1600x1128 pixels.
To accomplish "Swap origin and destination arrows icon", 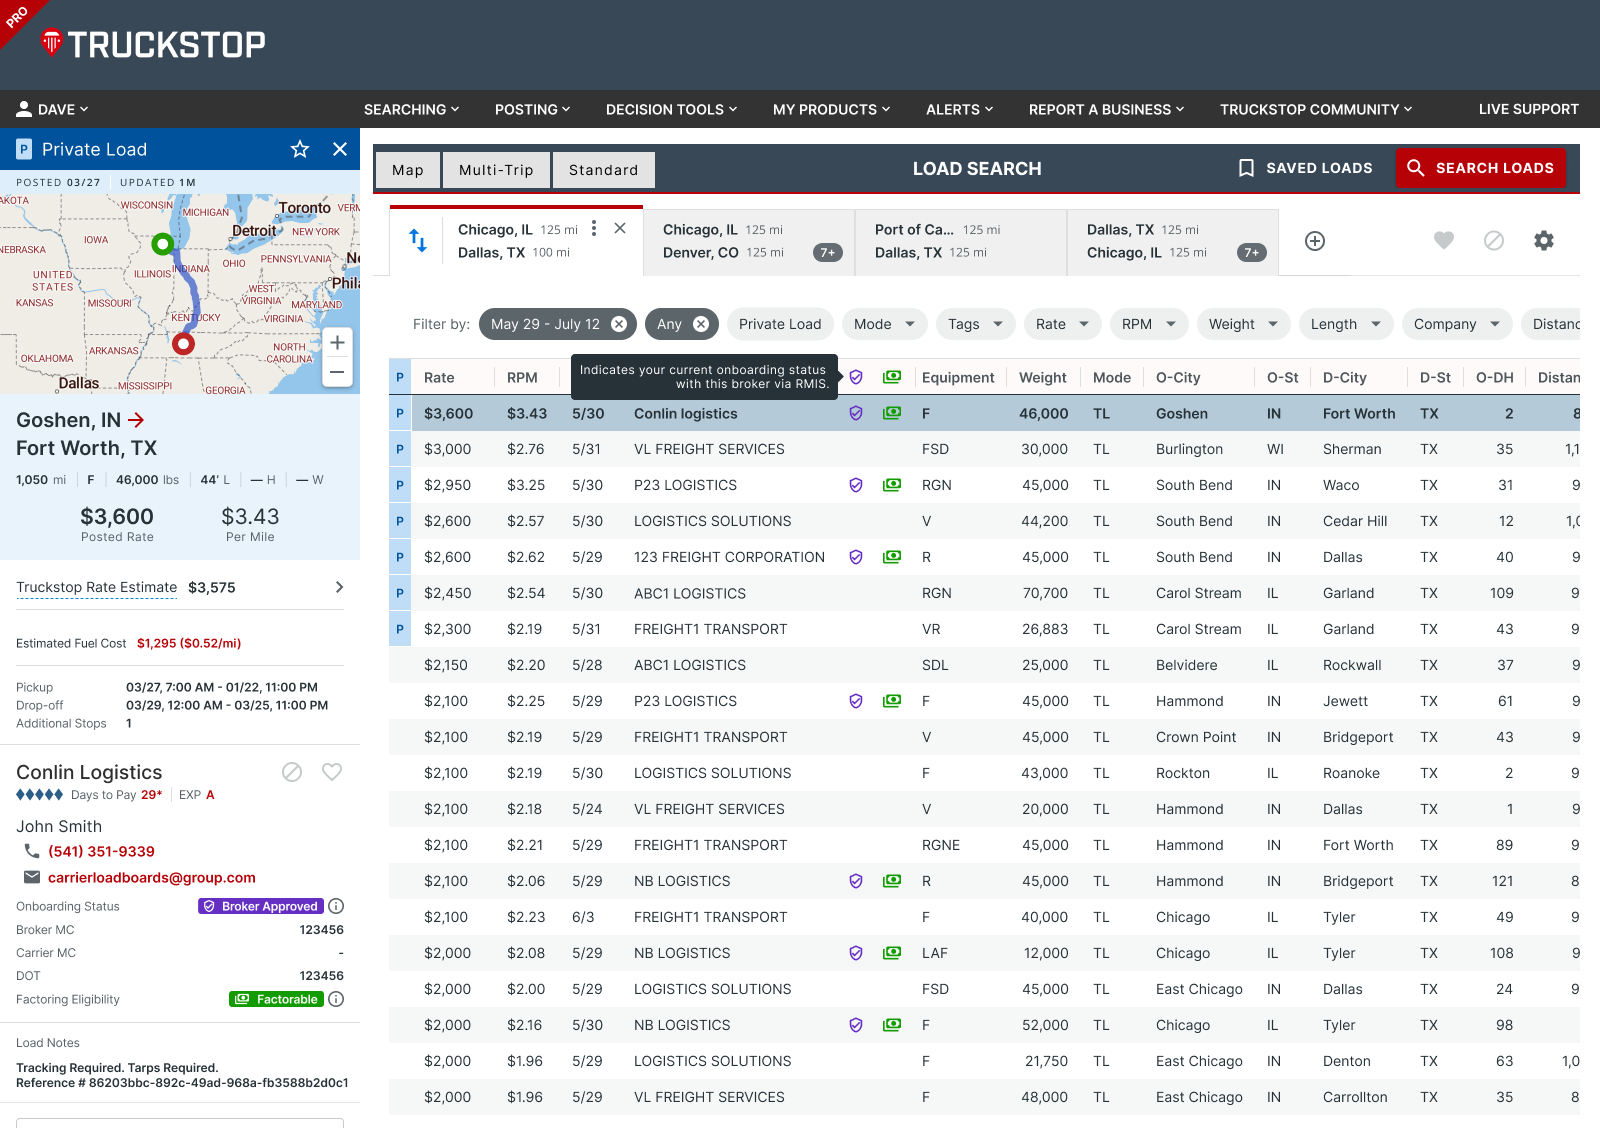I will click(x=418, y=240).
